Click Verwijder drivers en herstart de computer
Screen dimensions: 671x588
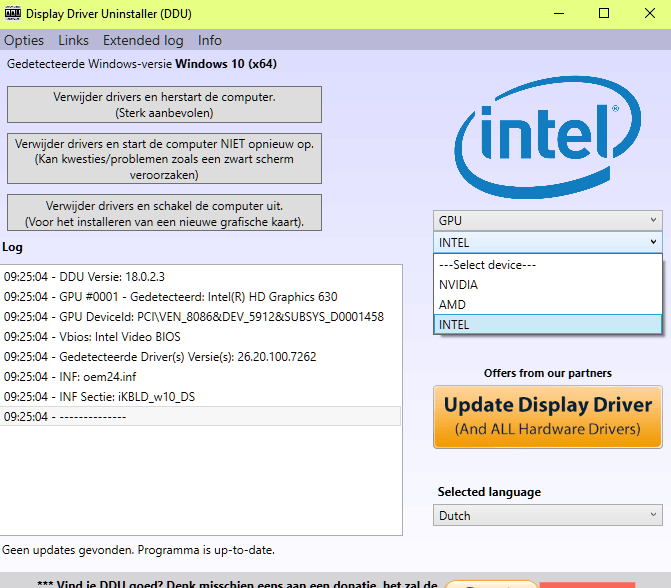point(164,104)
